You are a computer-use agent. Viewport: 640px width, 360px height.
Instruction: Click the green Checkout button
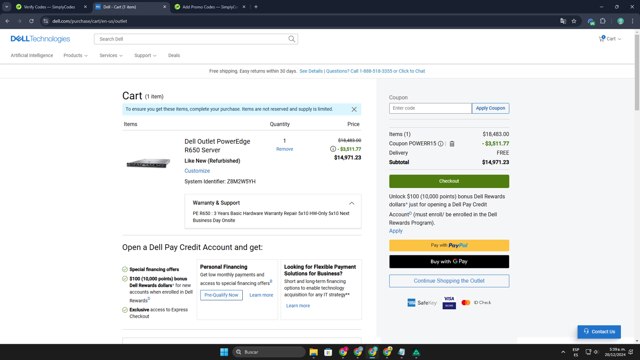coord(449,181)
